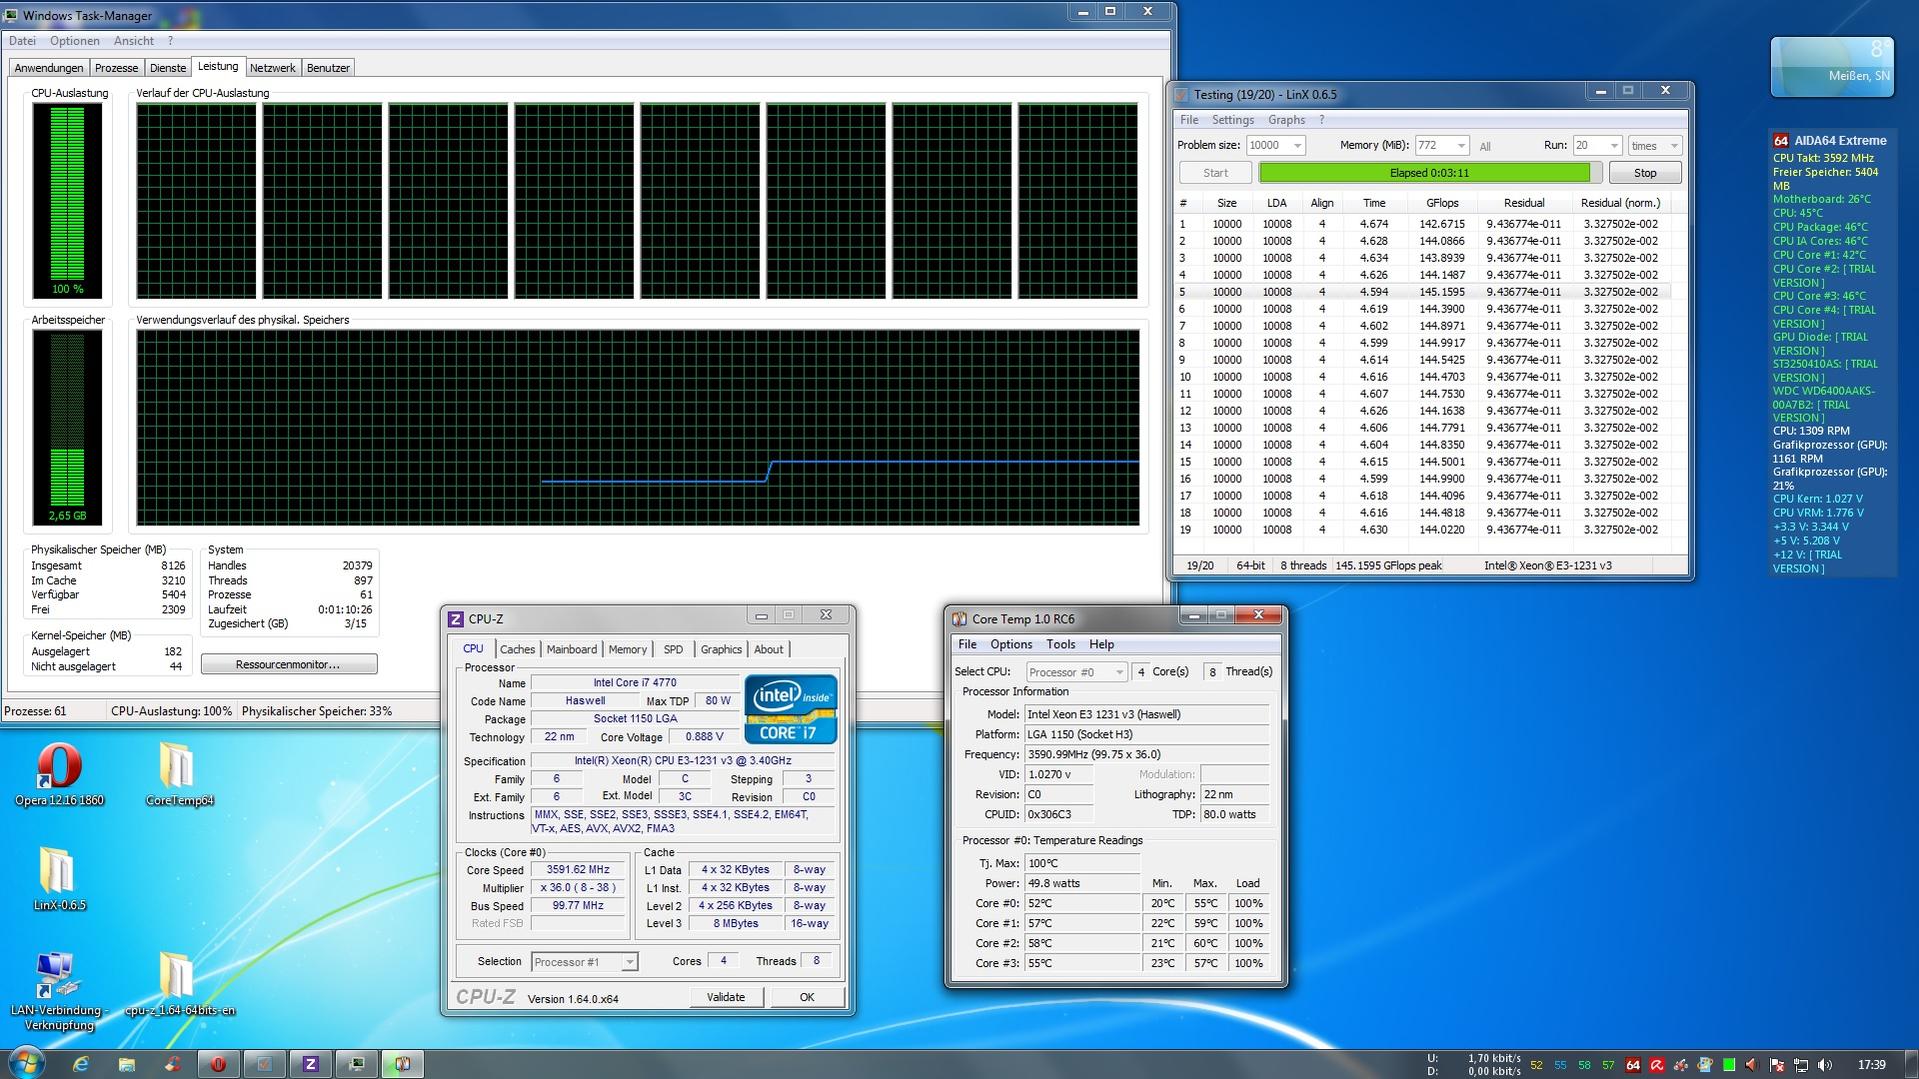The image size is (1919, 1079).
Task: Click the LinX elapsed time progress bar
Action: [x=1429, y=173]
